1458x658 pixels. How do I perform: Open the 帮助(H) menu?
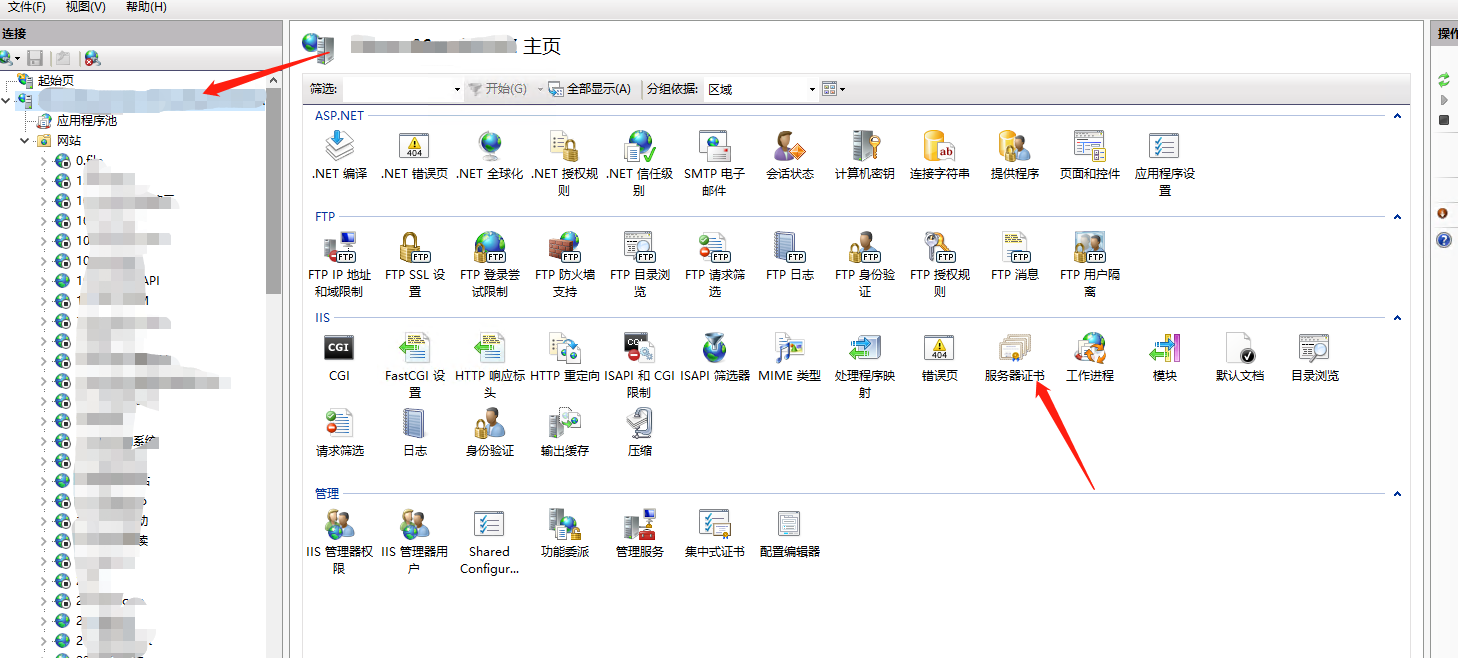pos(146,7)
